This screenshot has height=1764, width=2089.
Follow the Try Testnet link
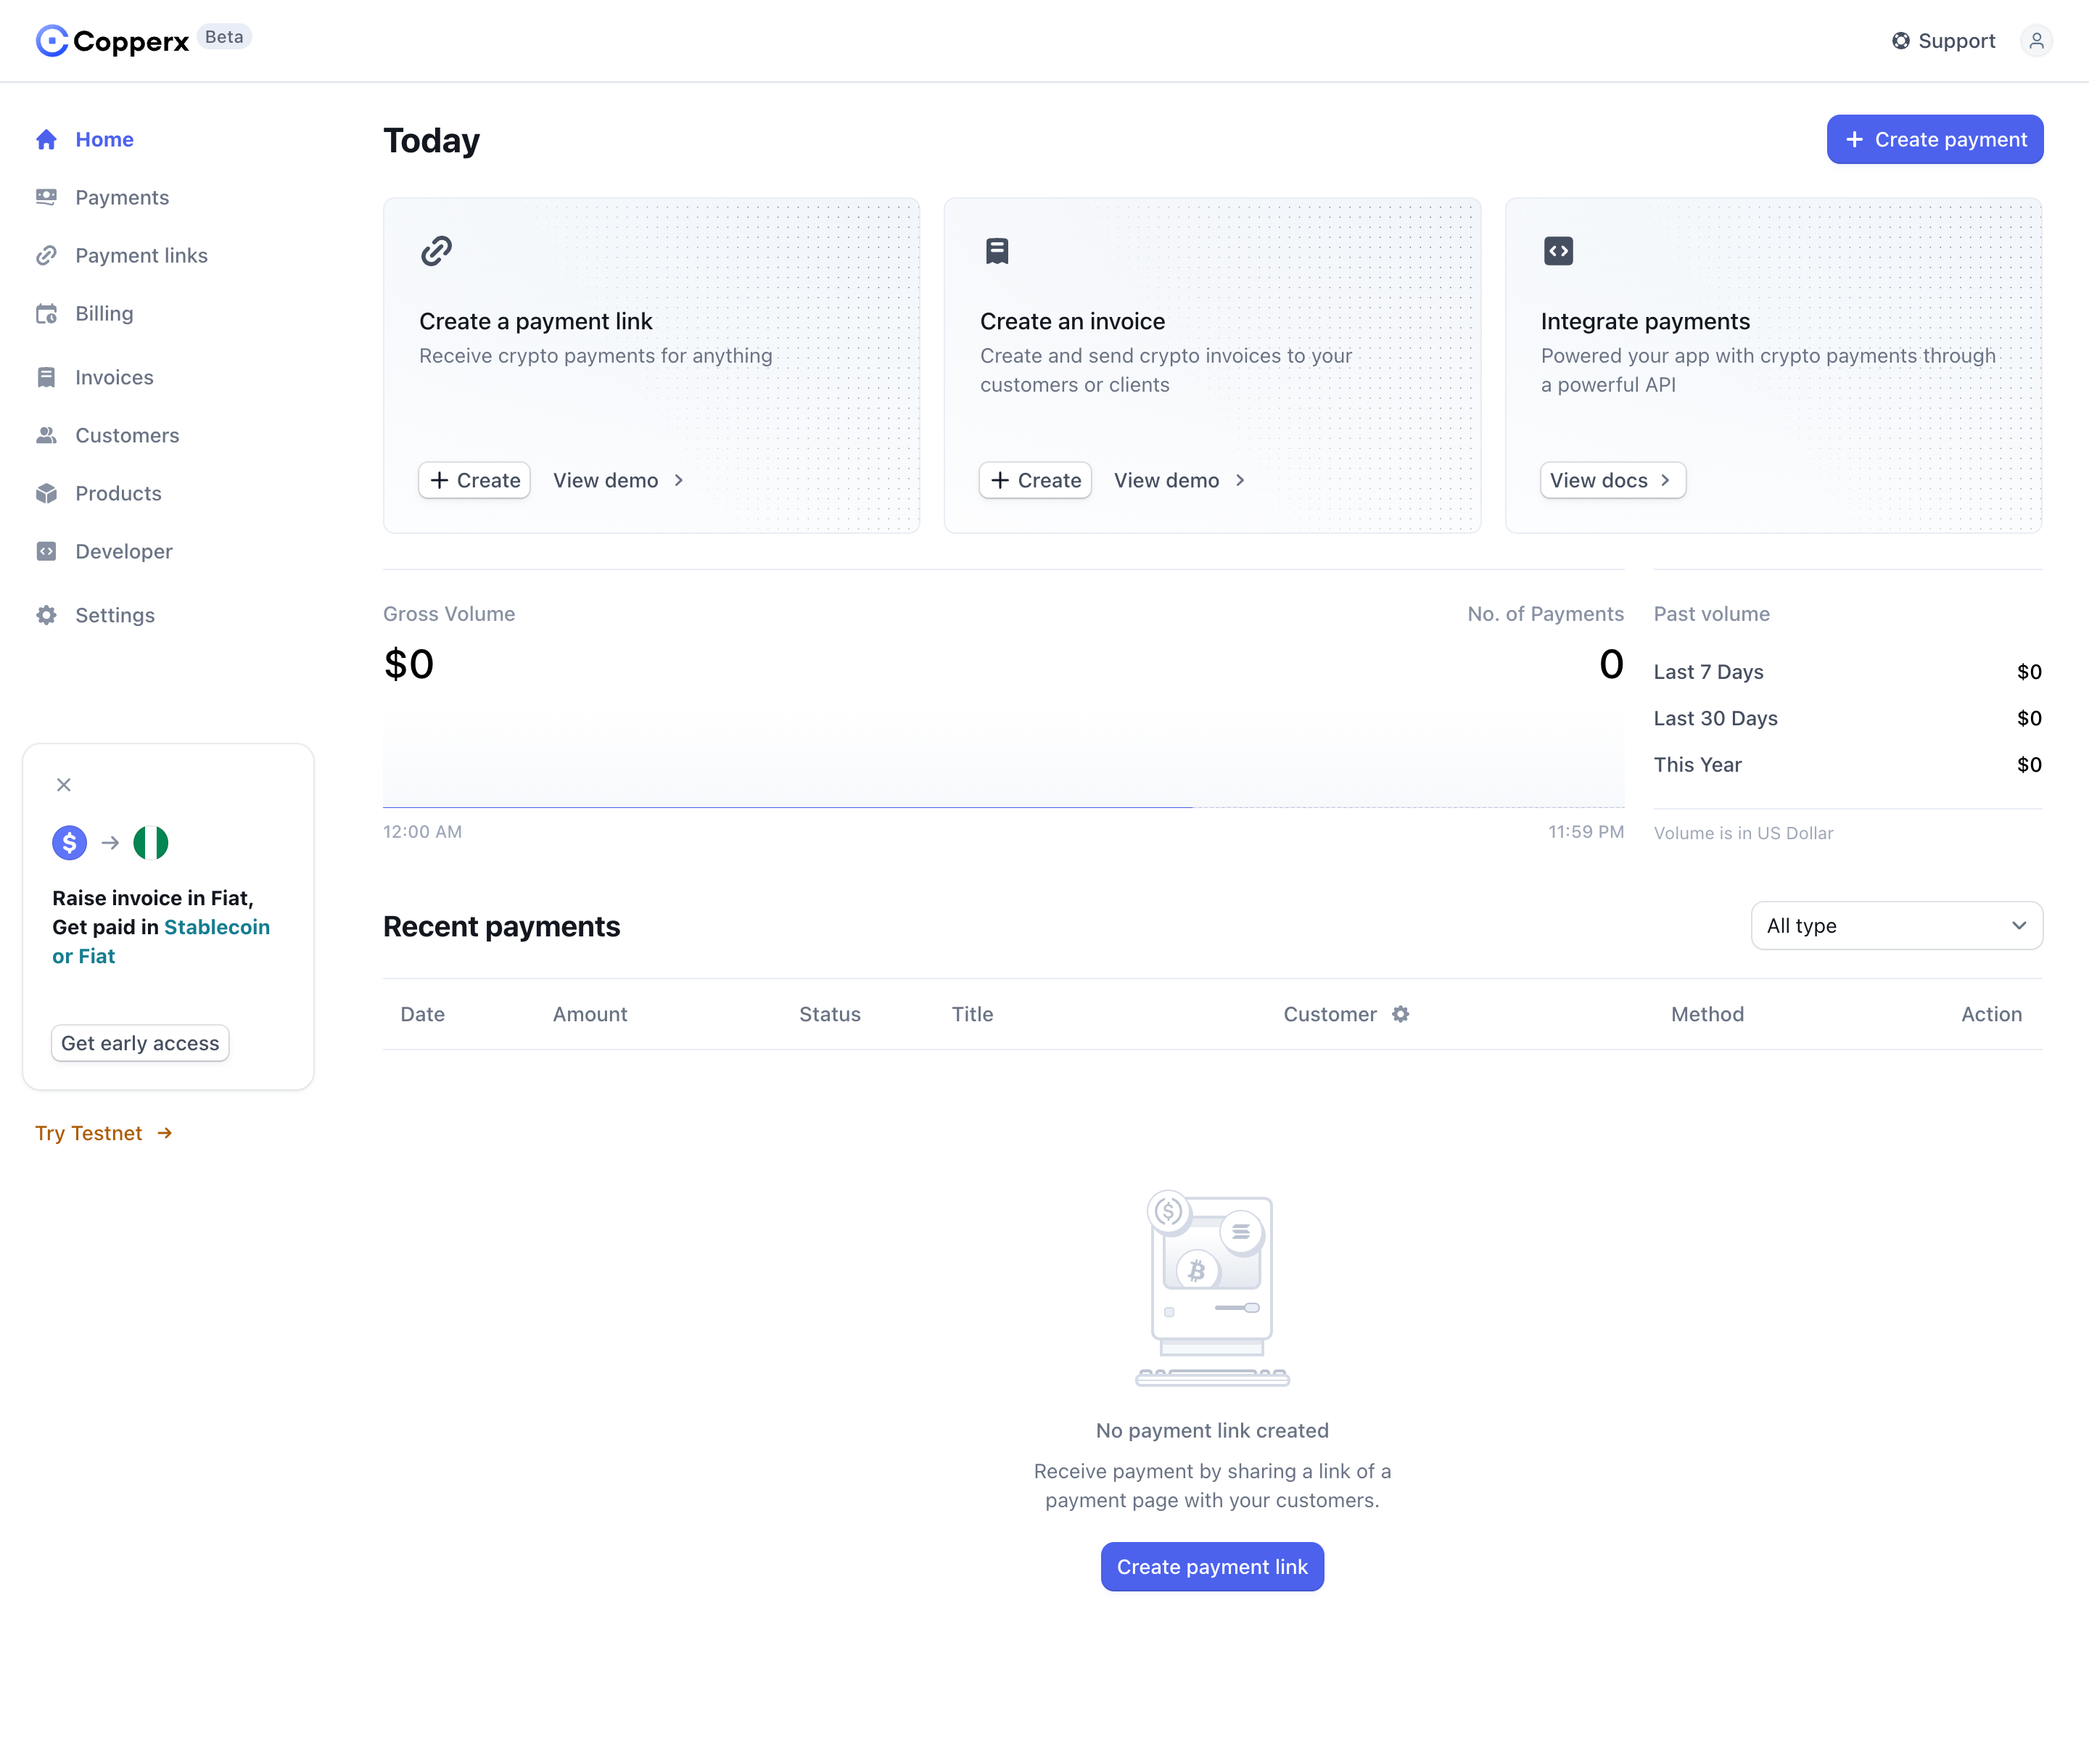(104, 1133)
